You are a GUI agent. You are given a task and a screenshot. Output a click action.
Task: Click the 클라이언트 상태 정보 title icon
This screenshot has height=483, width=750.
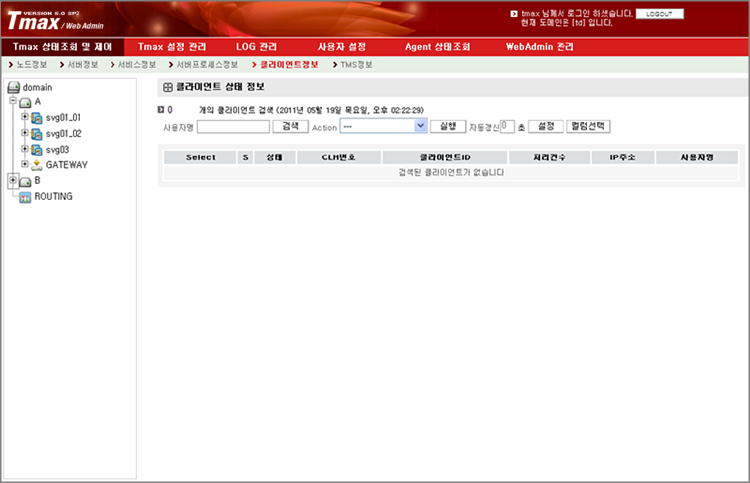[x=167, y=87]
